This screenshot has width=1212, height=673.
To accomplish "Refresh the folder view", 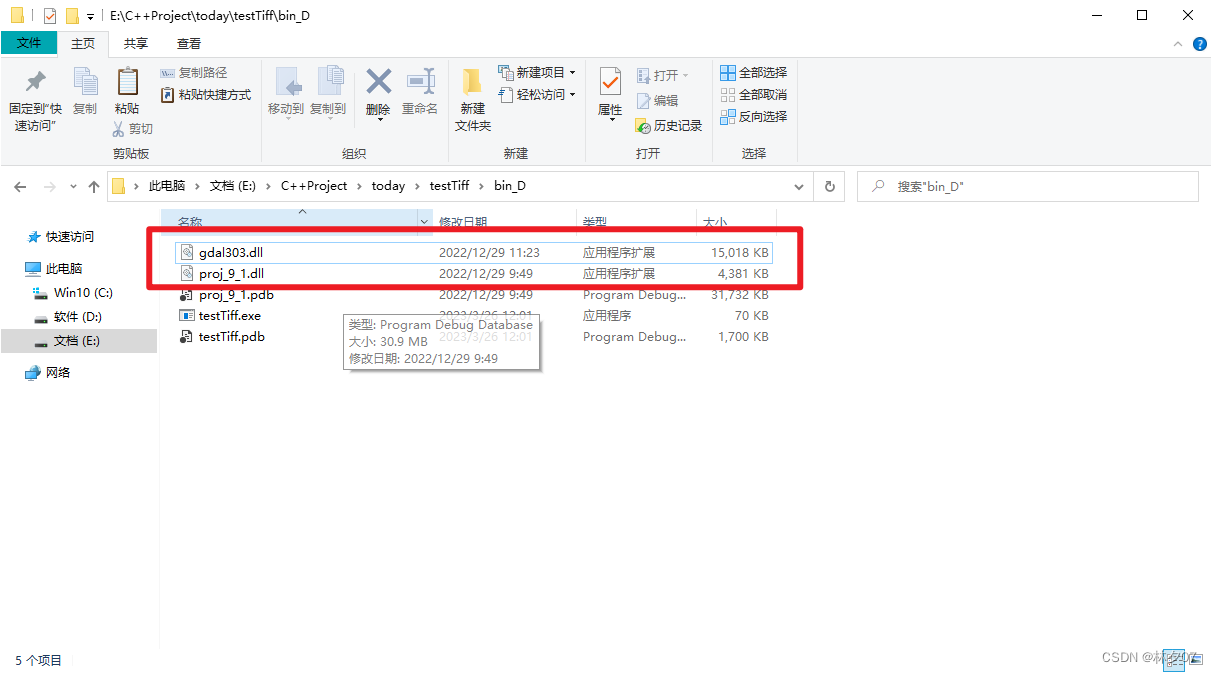I will click(x=829, y=187).
